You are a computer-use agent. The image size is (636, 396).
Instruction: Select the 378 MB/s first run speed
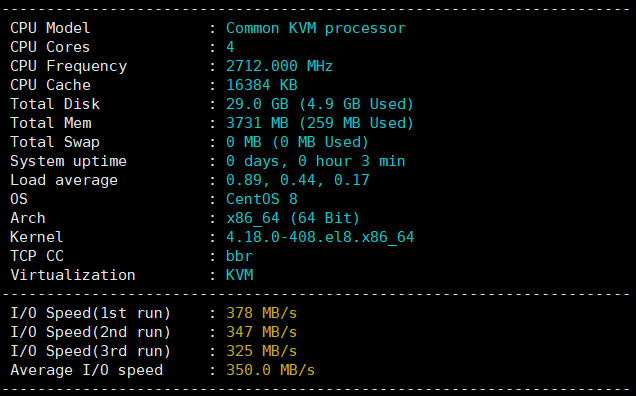tap(262, 313)
